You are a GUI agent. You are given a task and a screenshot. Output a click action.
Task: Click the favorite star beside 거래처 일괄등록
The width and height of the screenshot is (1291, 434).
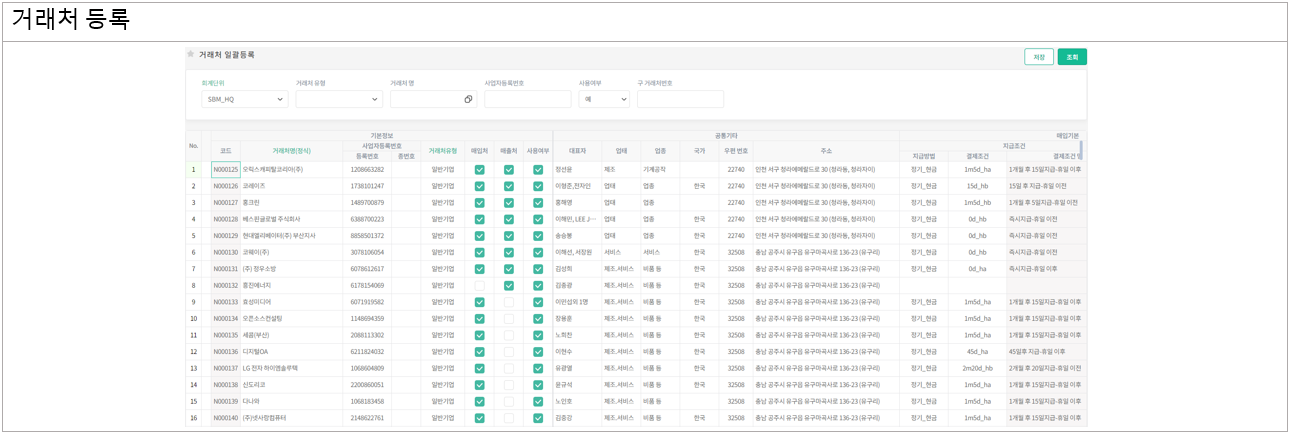coord(191,54)
